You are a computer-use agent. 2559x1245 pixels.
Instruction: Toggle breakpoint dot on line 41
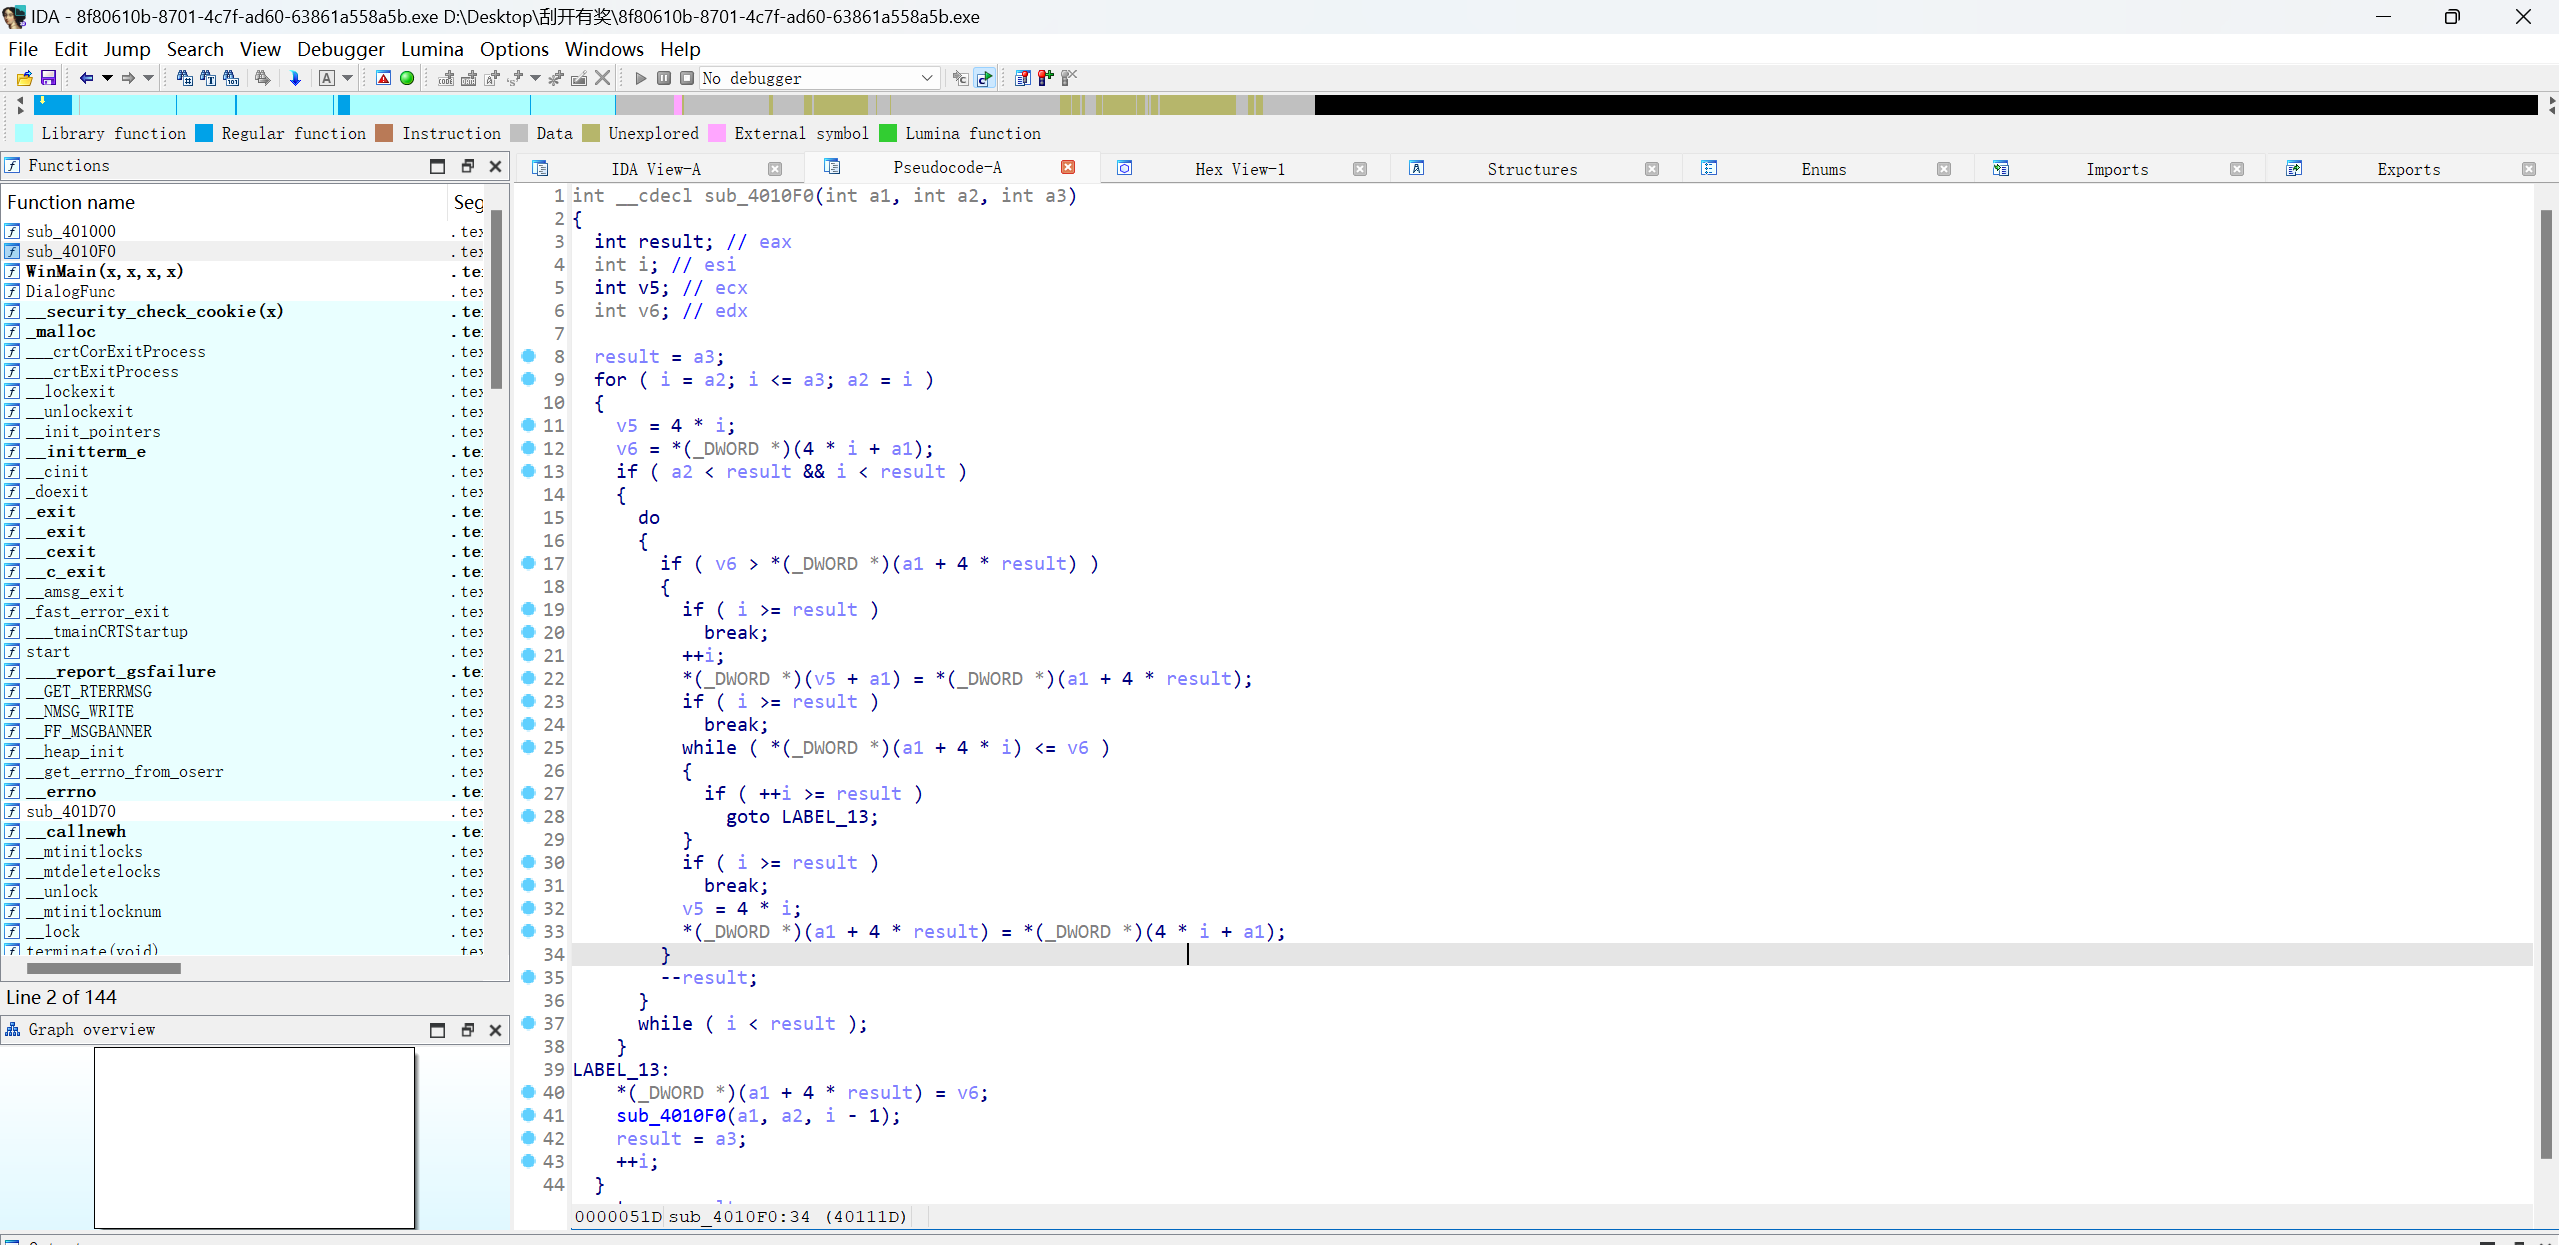pyautogui.click(x=528, y=1115)
